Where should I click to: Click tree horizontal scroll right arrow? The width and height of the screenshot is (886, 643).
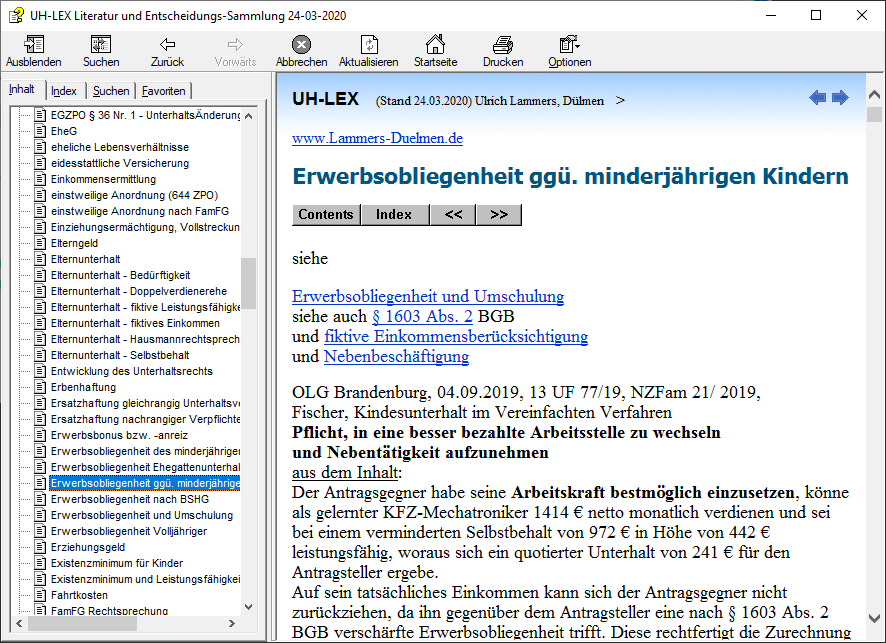click(x=232, y=623)
